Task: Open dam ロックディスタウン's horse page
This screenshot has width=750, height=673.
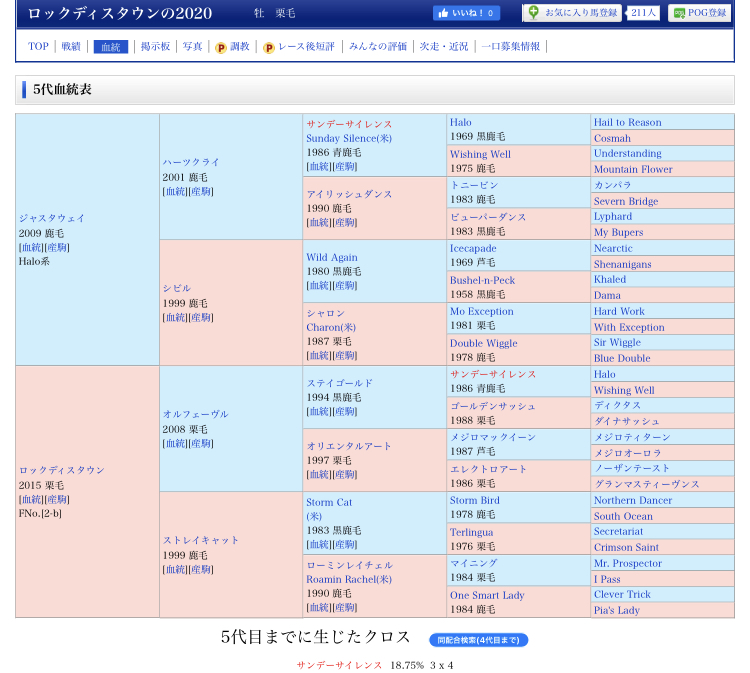Action: click(x=61, y=470)
